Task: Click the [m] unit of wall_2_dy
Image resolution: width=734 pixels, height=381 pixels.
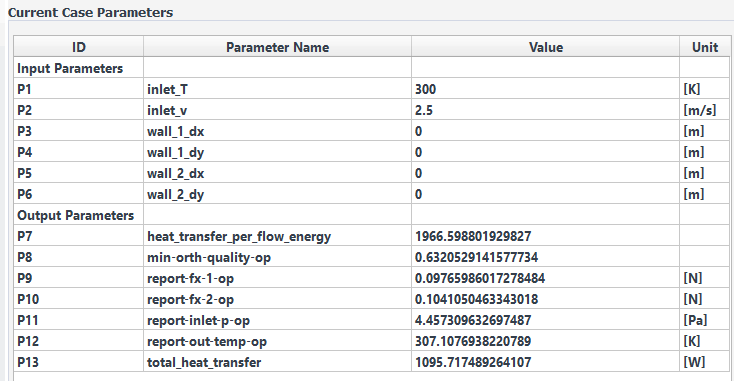Action: tap(705, 194)
